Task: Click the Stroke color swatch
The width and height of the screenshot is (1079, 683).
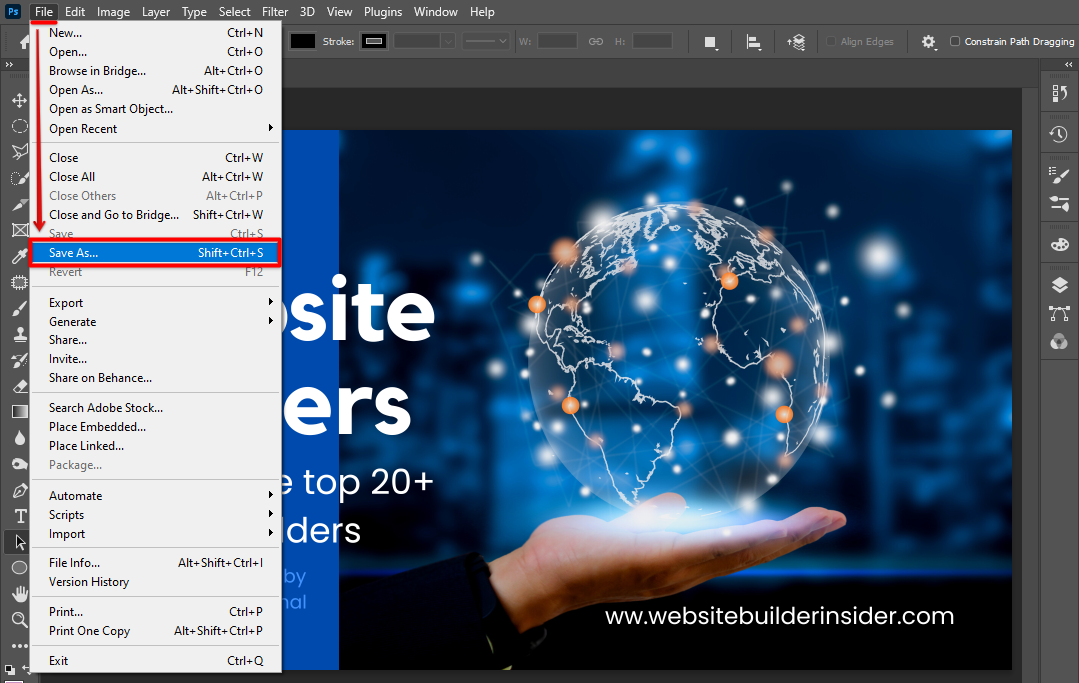Action: pos(374,41)
